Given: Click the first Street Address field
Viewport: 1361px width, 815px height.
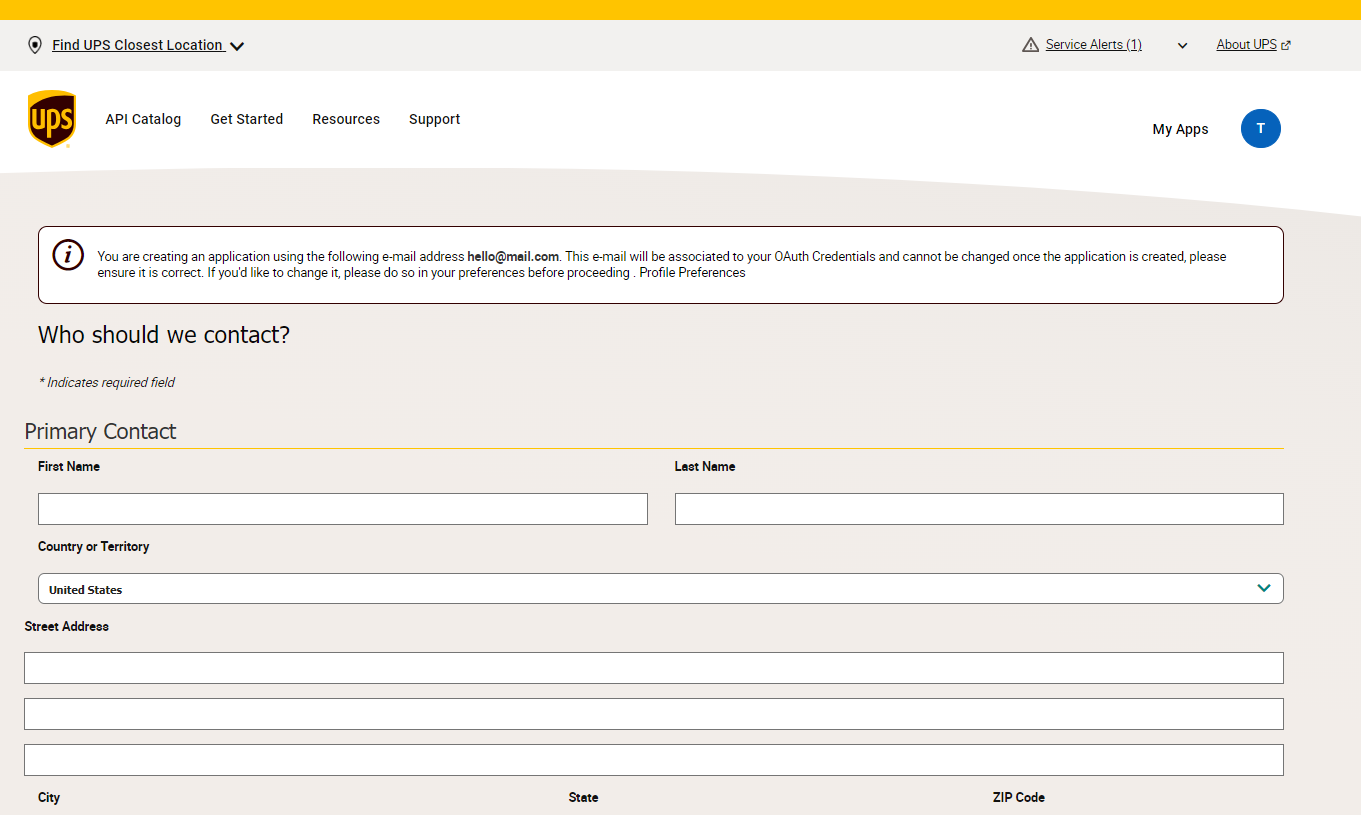Looking at the screenshot, I should click(654, 667).
